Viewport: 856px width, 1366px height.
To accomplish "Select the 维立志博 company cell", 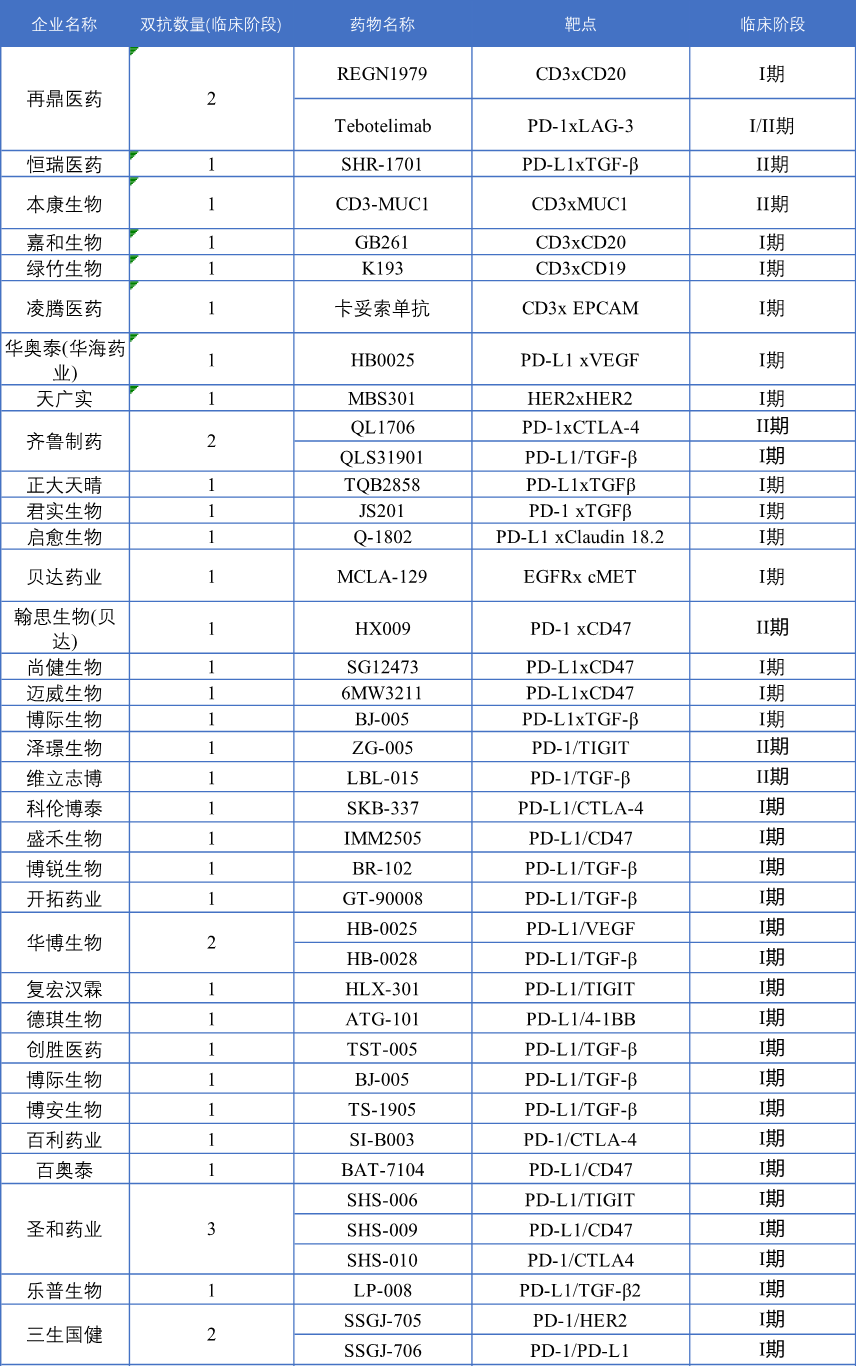I will tap(65, 776).
